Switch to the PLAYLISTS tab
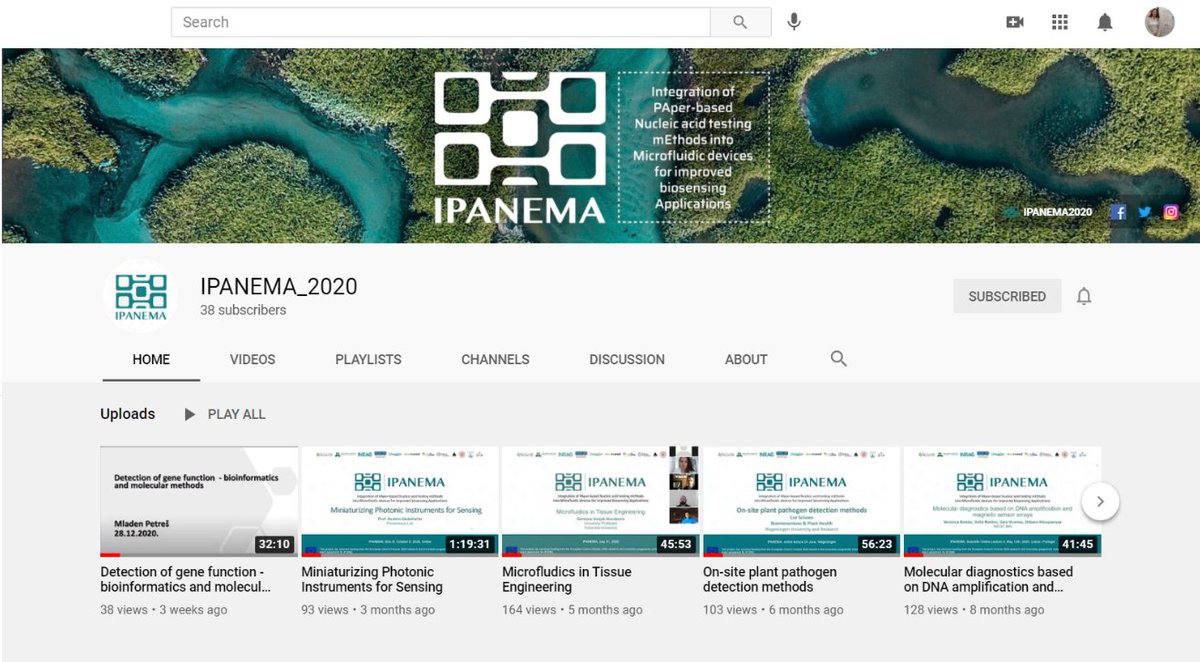Screen dimensions: 1200x662 click(x=368, y=359)
